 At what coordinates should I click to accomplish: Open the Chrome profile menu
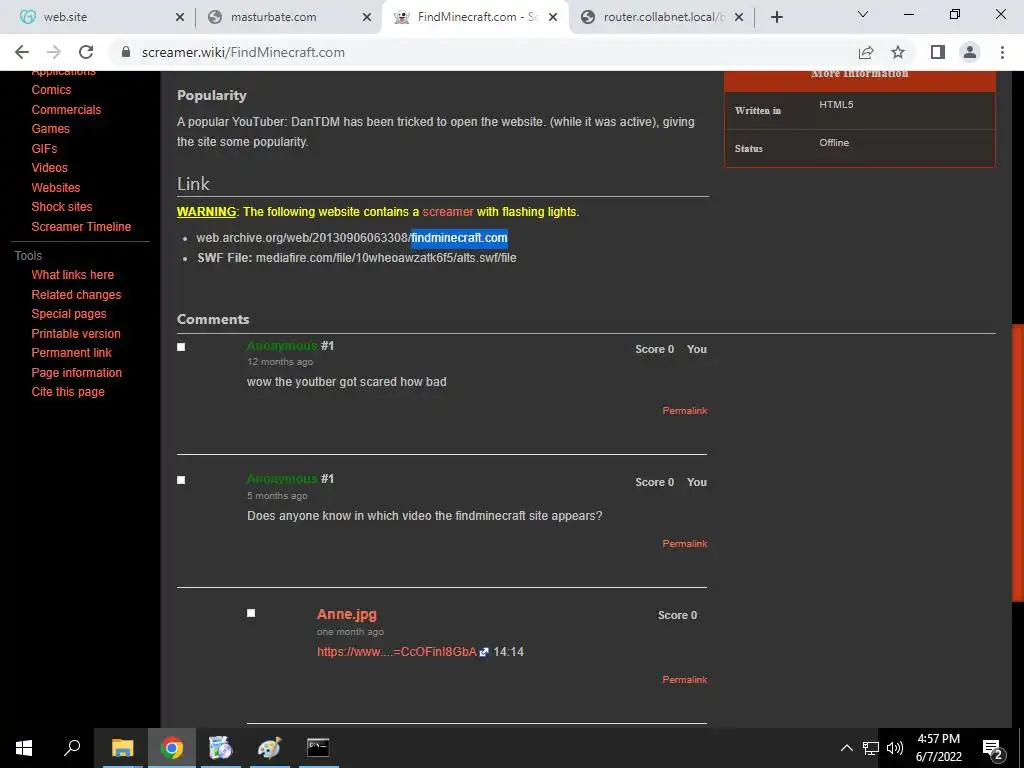pyautogui.click(x=970, y=52)
